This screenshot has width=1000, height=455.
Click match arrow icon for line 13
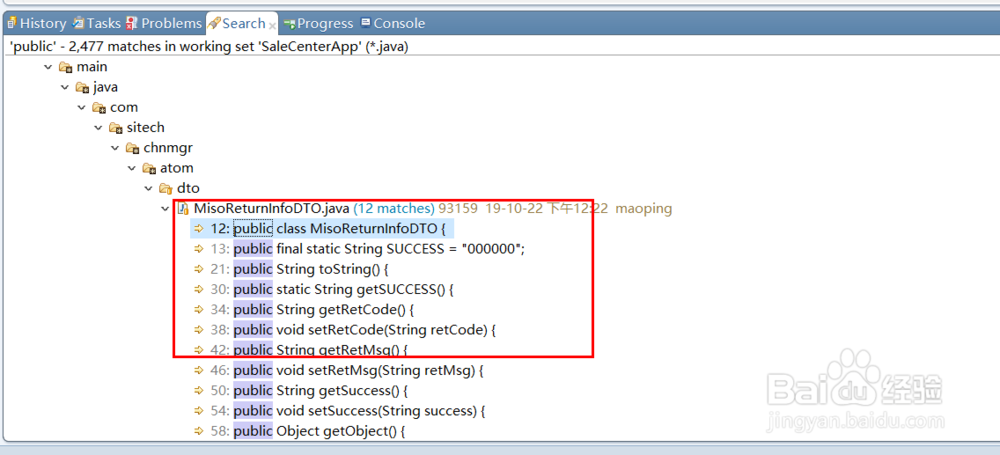click(x=200, y=249)
